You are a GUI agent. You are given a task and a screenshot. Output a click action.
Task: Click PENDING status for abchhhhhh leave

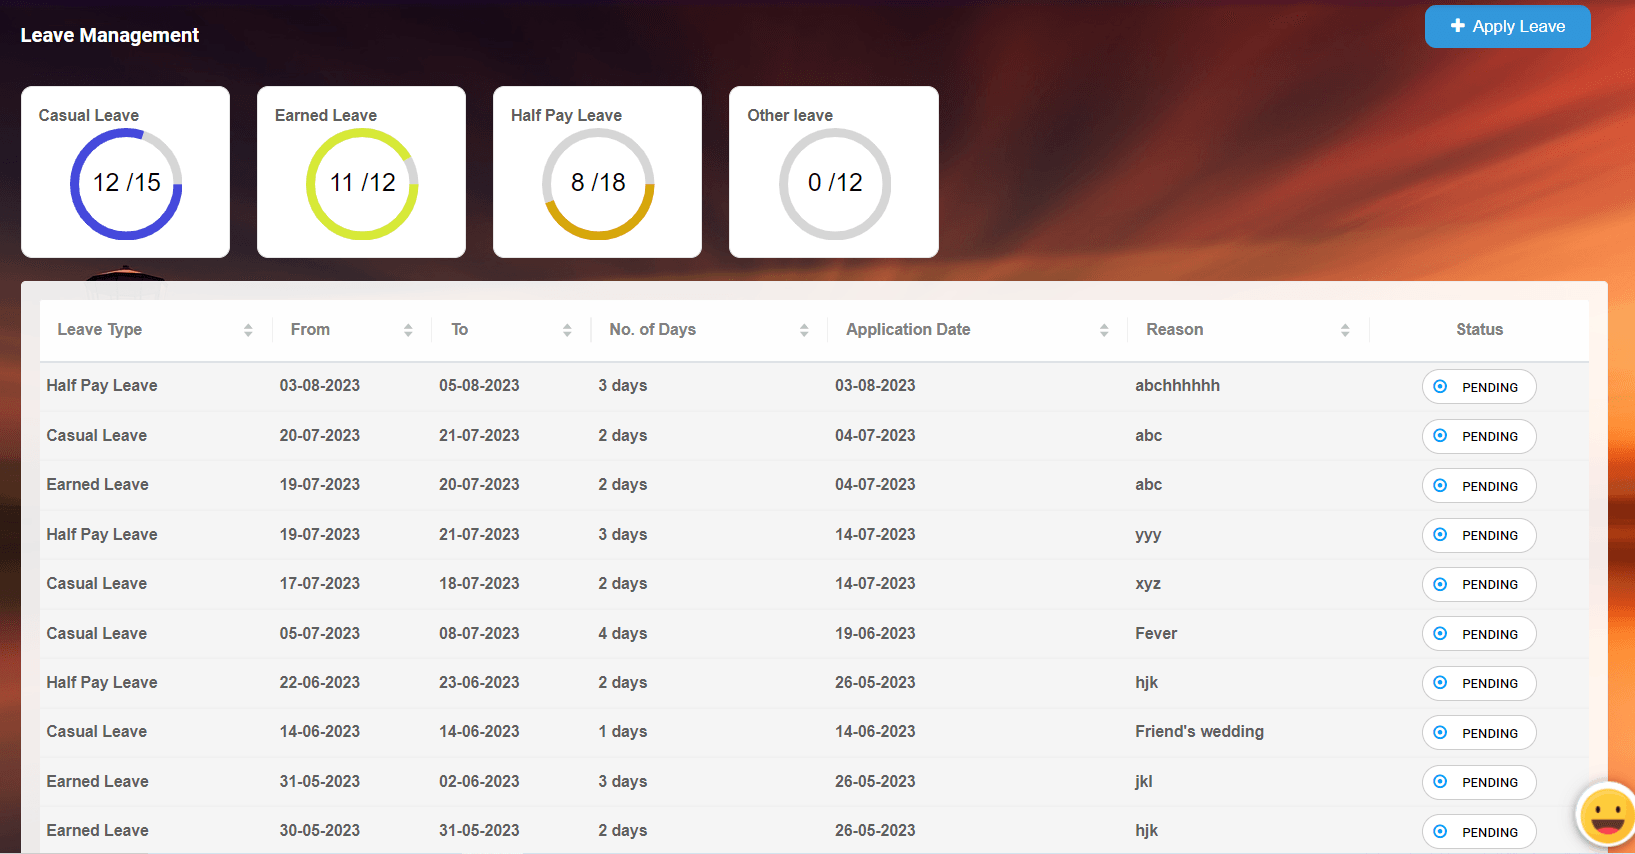pyautogui.click(x=1478, y=387)
